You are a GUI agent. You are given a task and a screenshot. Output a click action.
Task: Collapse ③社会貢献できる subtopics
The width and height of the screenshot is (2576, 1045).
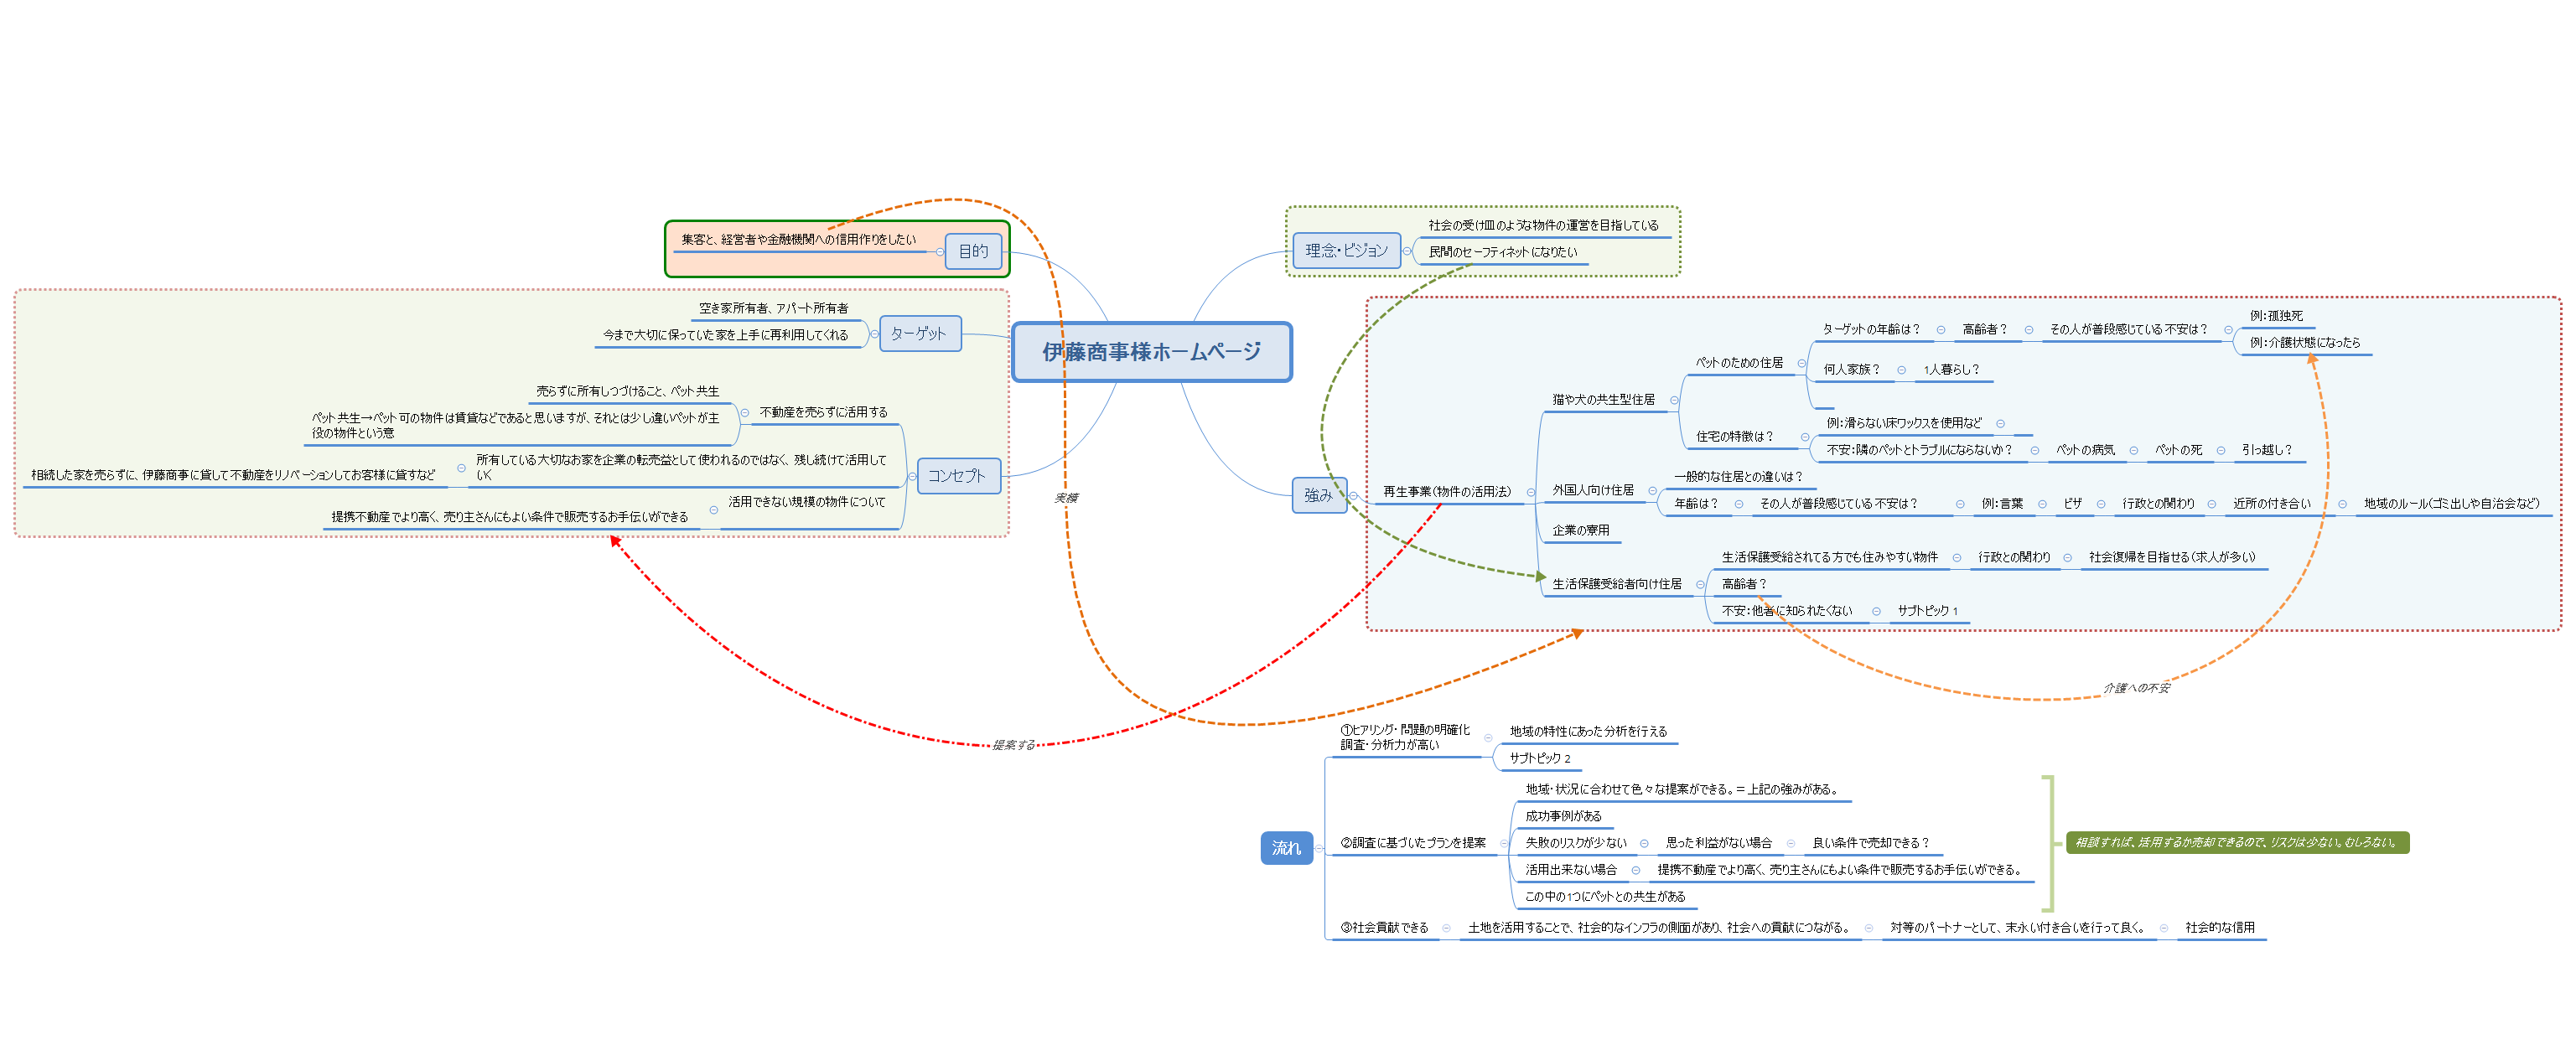(x=1446, y=928)
